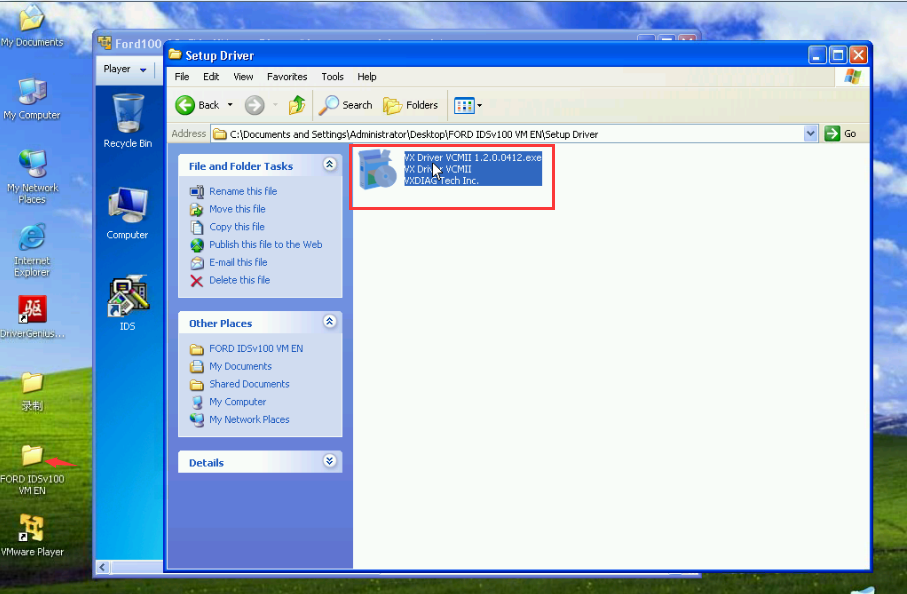Click Publish this file to the Web
This screenshot has width=907, height=594.
tap(266, 245)
